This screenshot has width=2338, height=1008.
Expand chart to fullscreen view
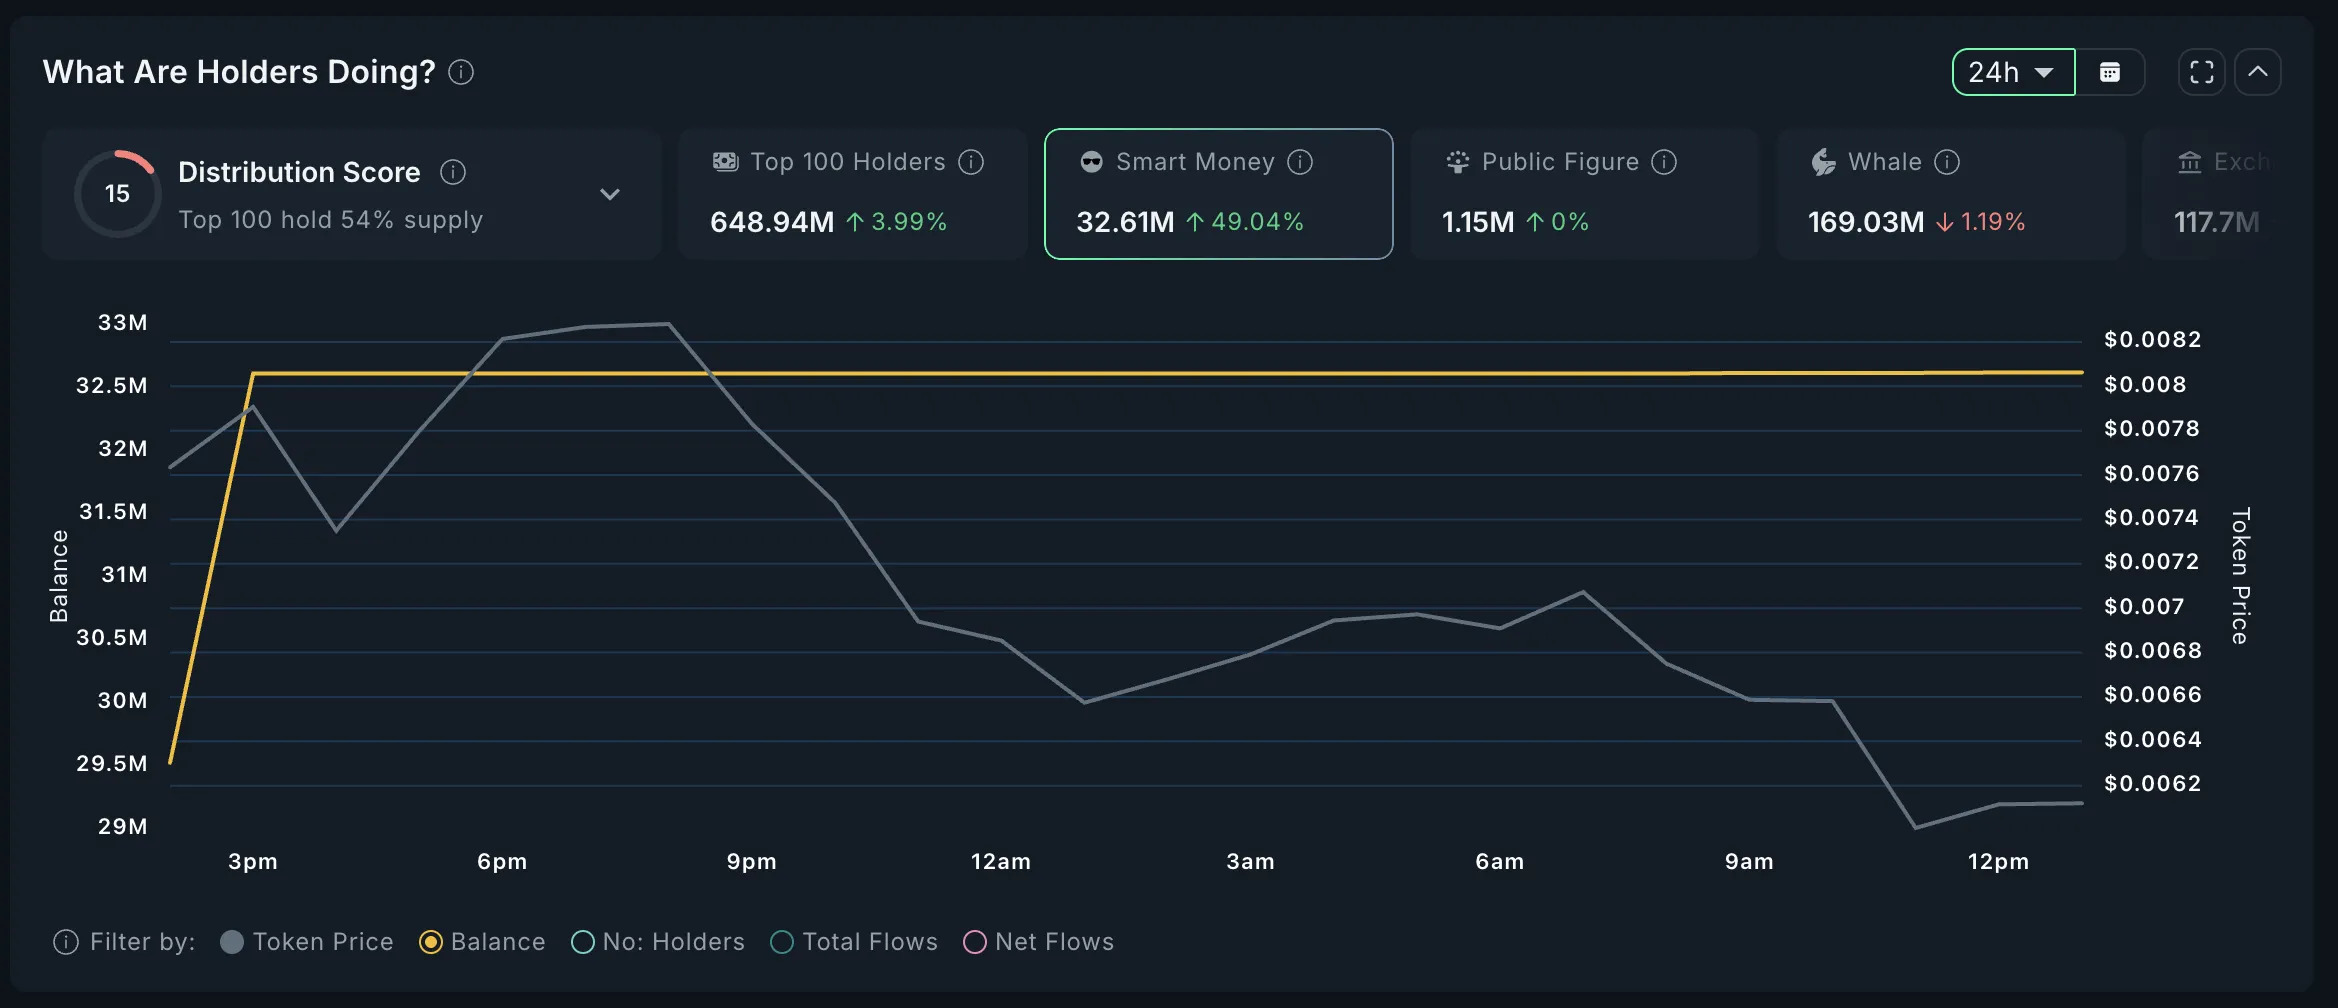[2200, 71]
